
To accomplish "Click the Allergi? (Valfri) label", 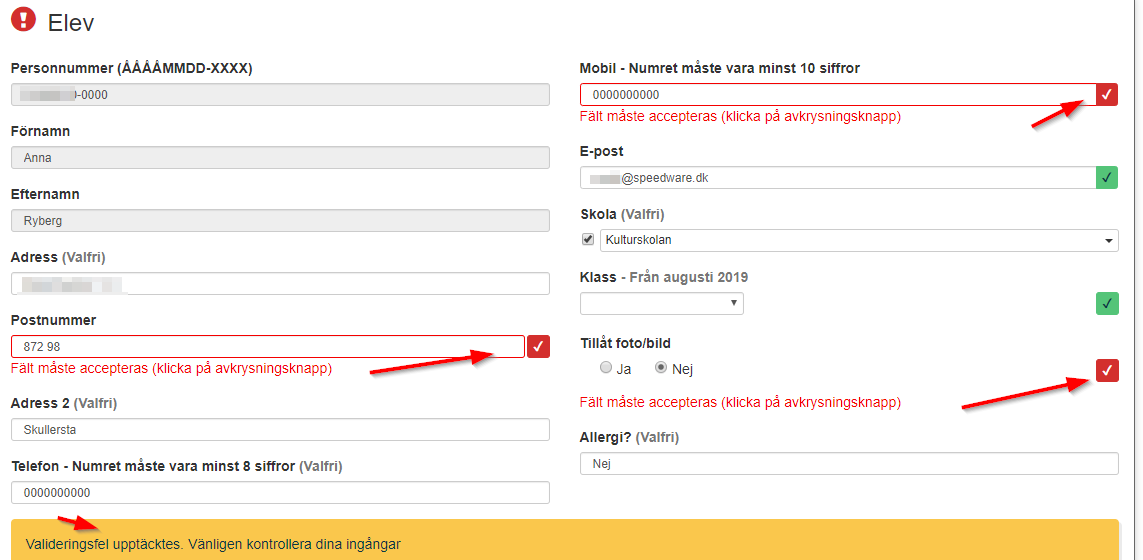I will tap(630, 438).
